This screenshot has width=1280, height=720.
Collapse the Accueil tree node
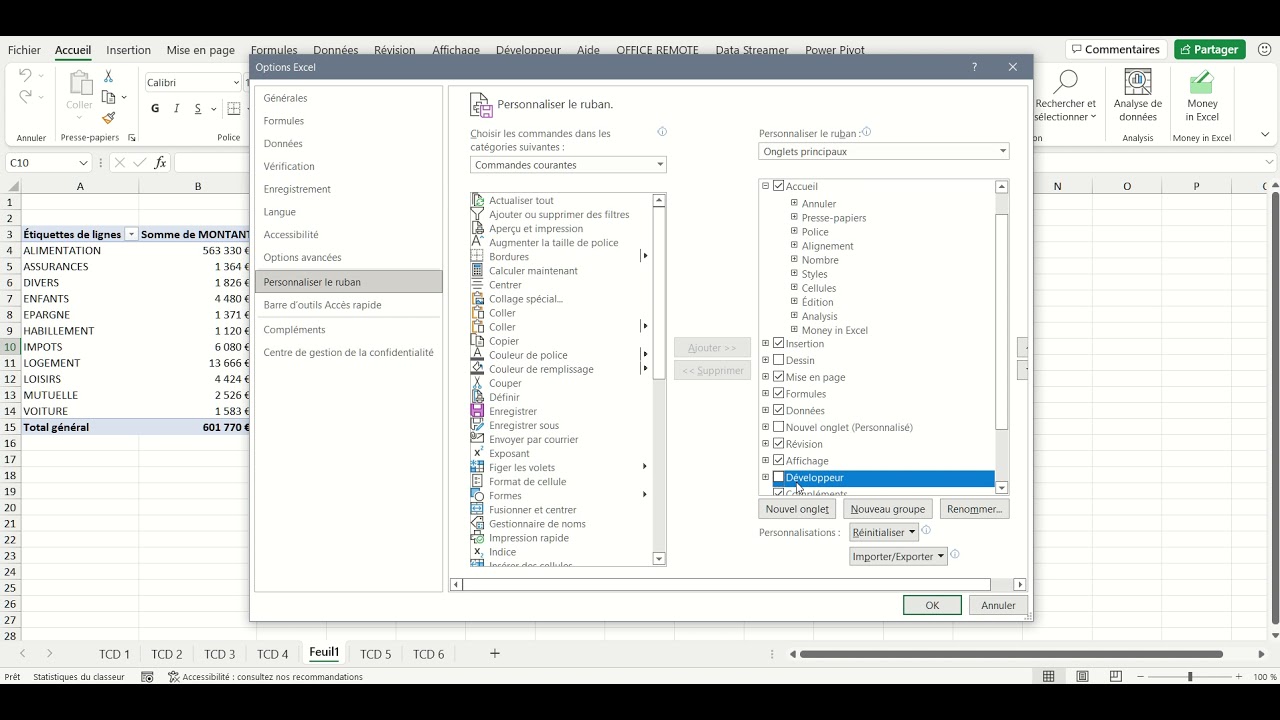tap(766, 186)
